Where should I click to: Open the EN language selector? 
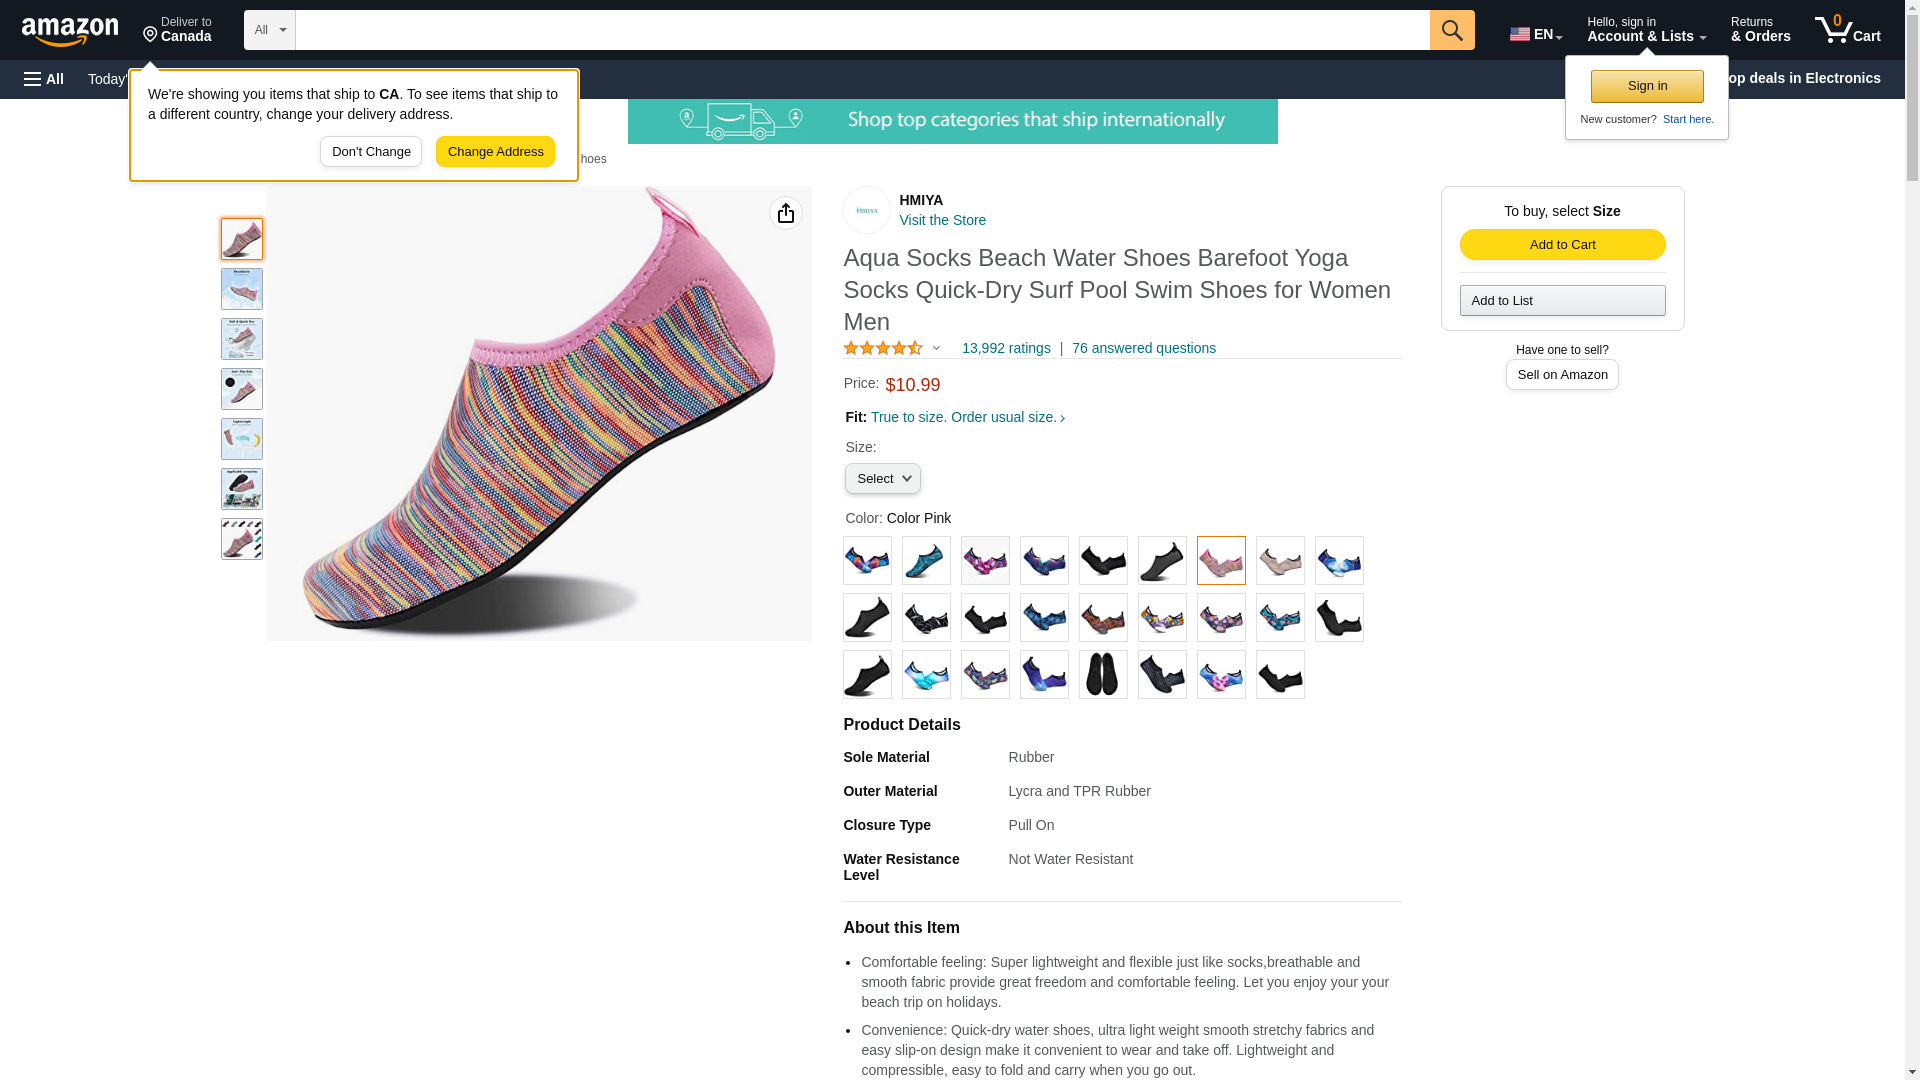coord(1535,34)
